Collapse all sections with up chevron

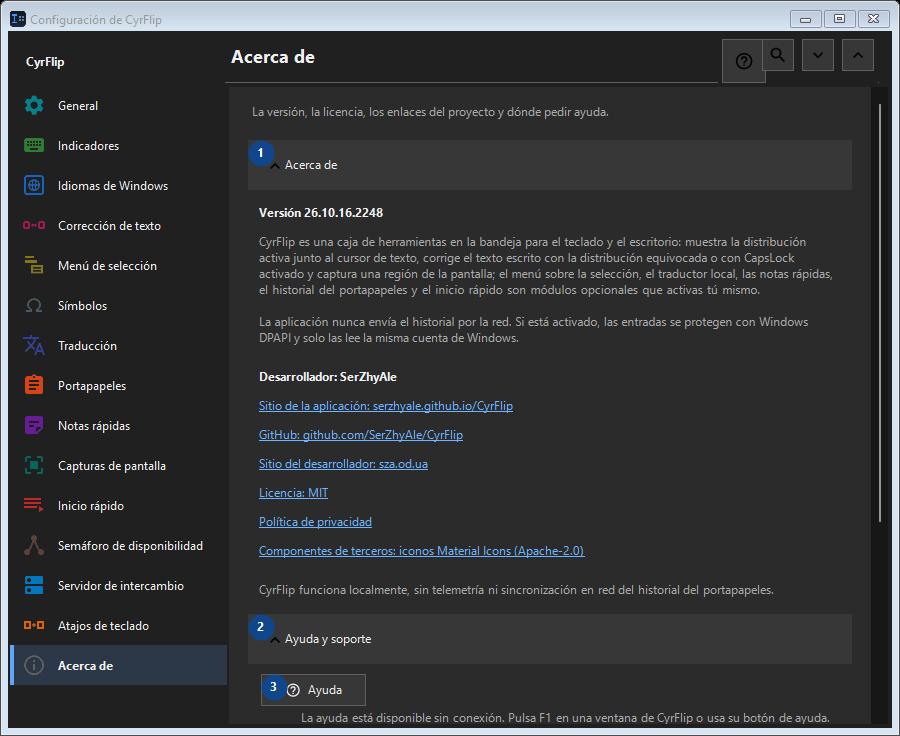(858, 55)
